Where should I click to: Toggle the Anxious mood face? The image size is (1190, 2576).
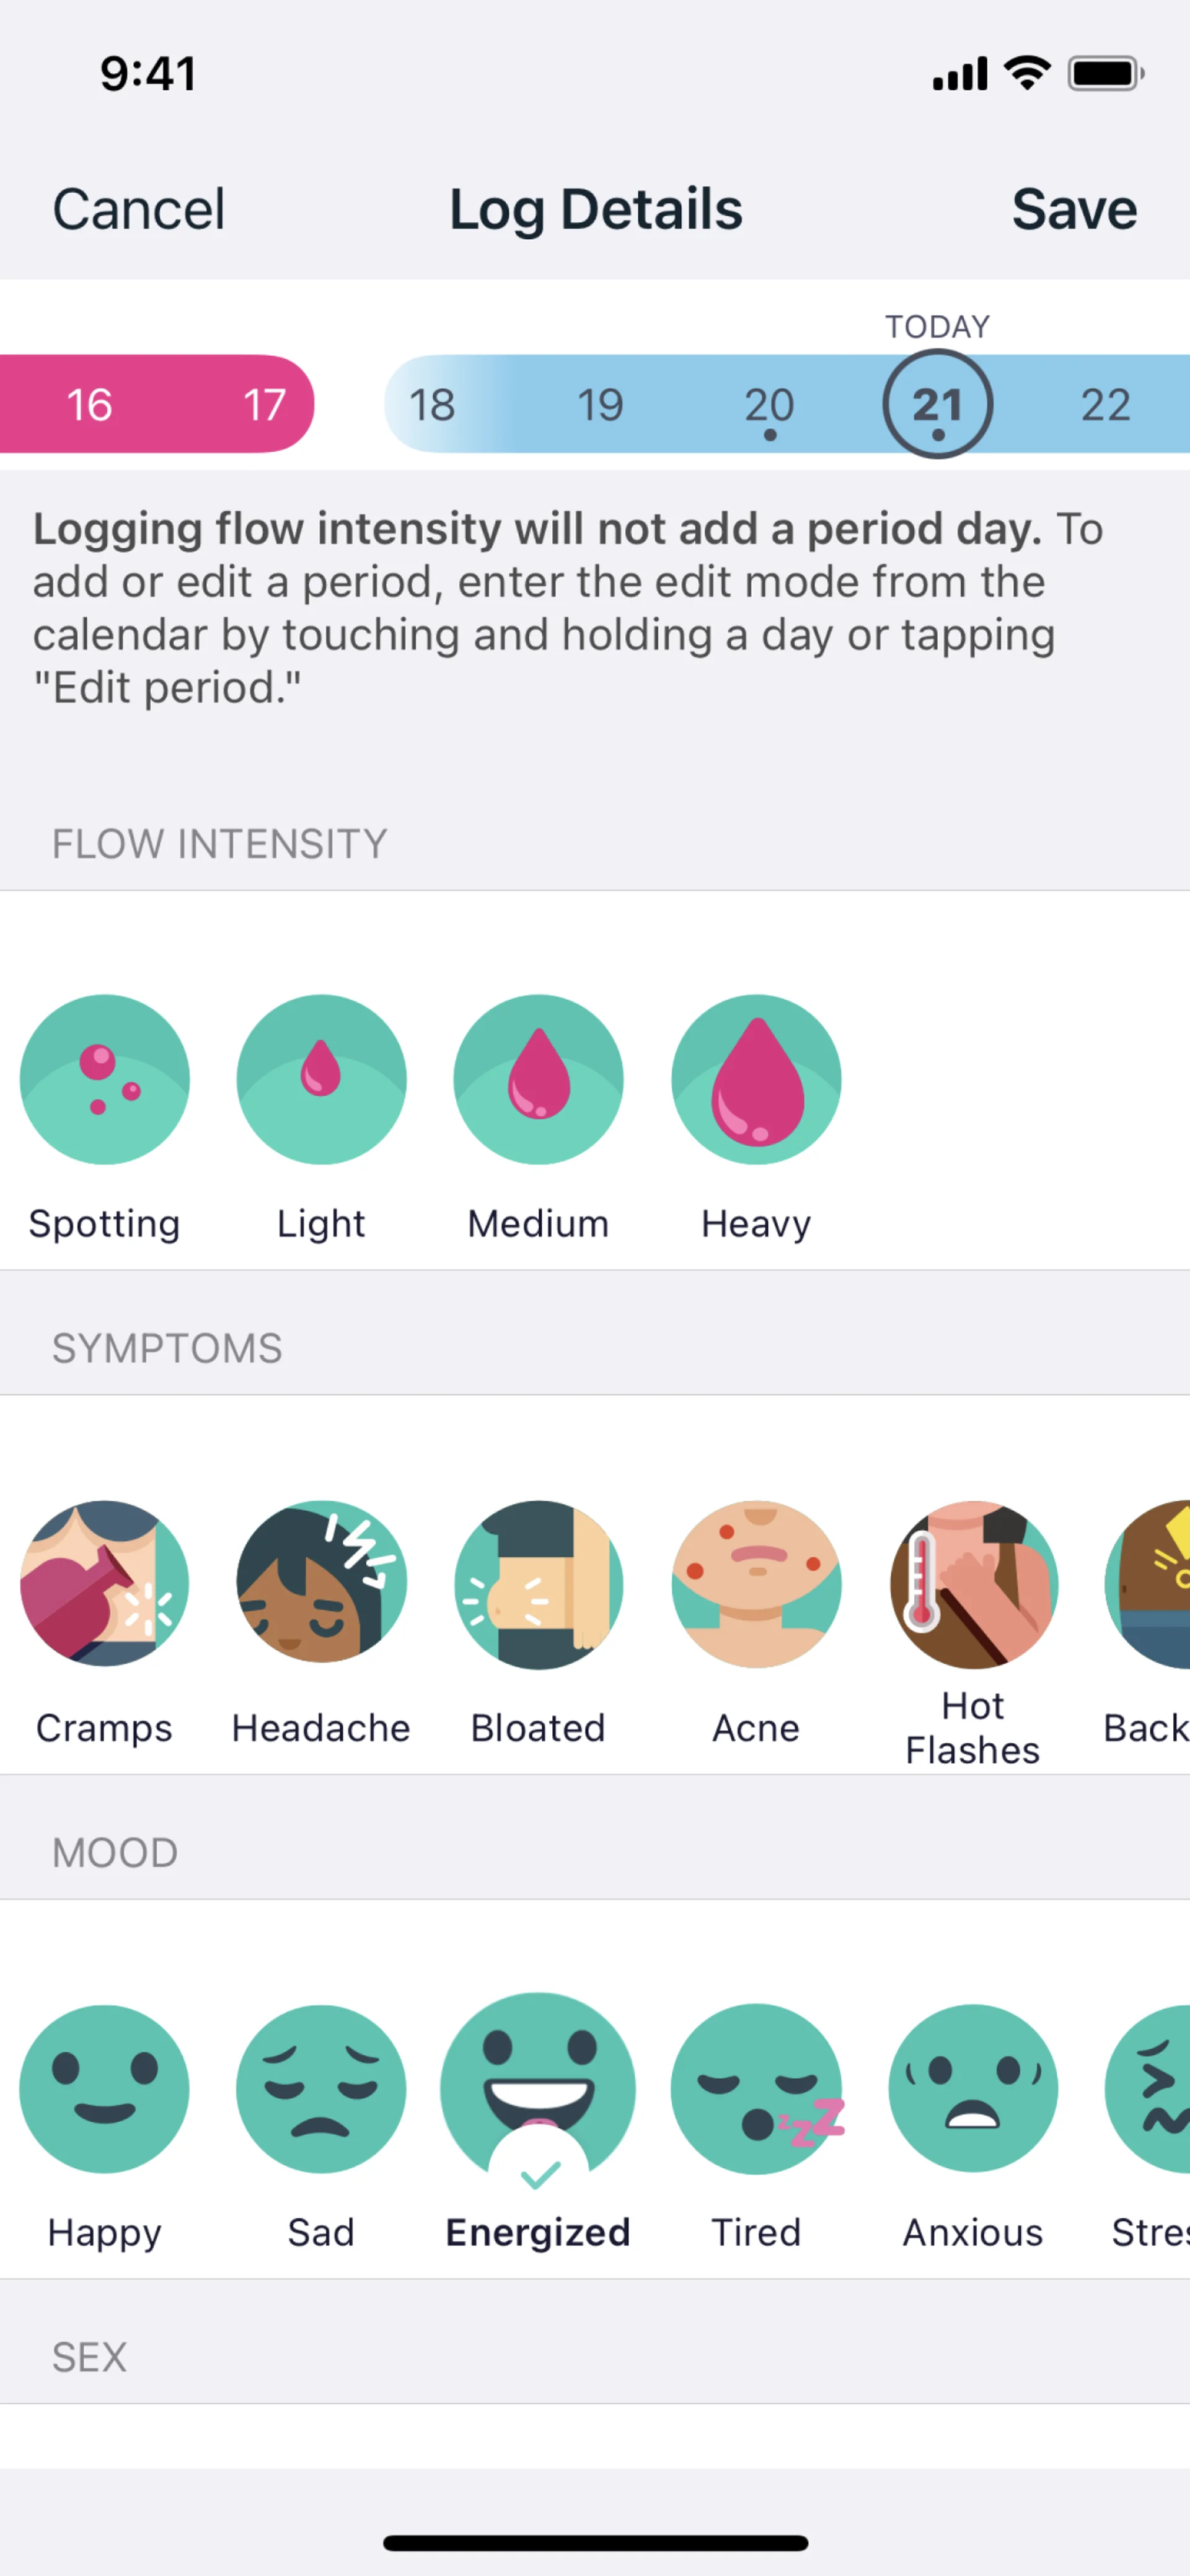(973, 2089)
